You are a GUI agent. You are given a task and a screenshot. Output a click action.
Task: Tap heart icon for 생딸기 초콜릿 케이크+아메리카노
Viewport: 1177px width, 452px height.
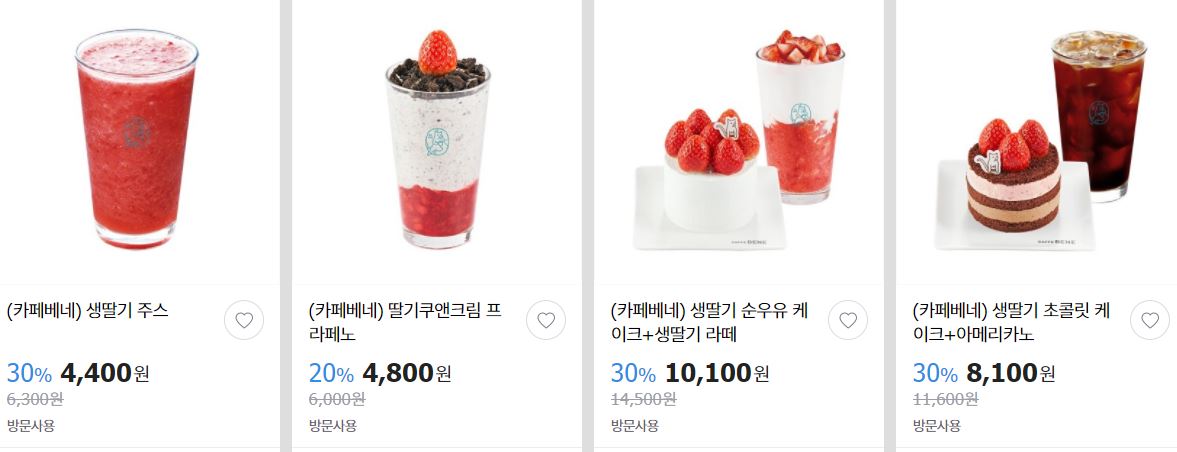point(1149,320)
